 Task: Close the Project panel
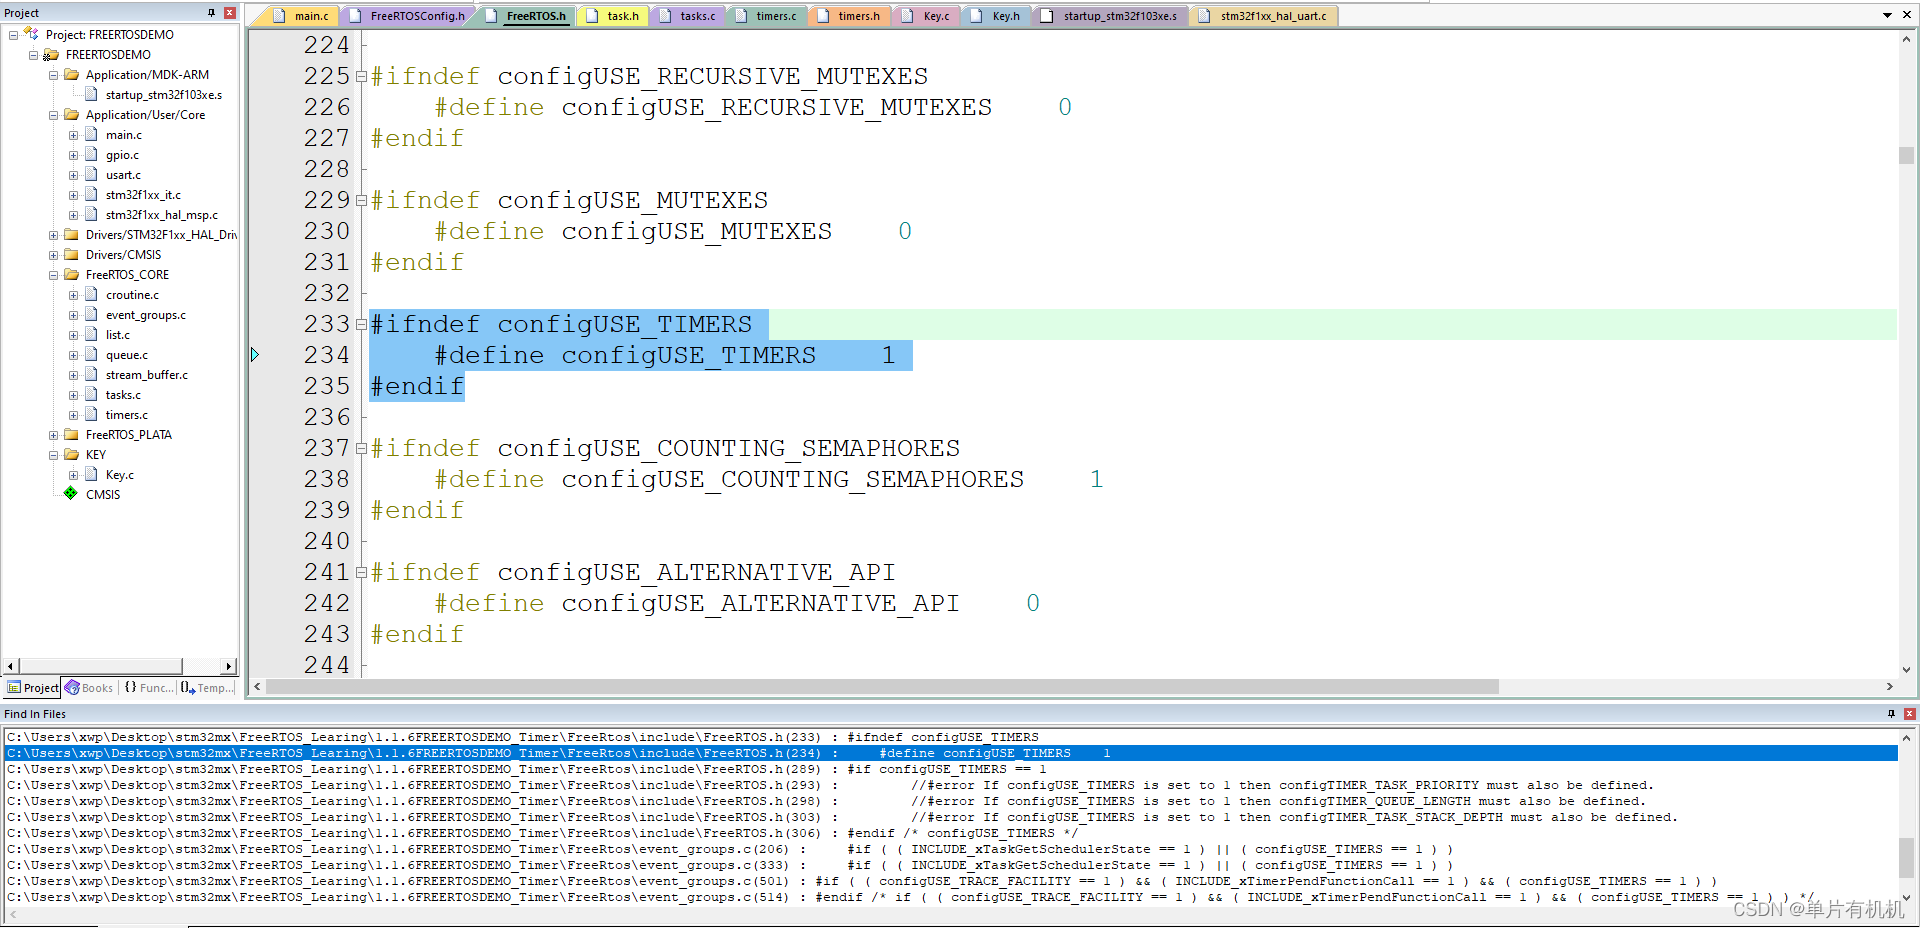(x=230, y=13)
